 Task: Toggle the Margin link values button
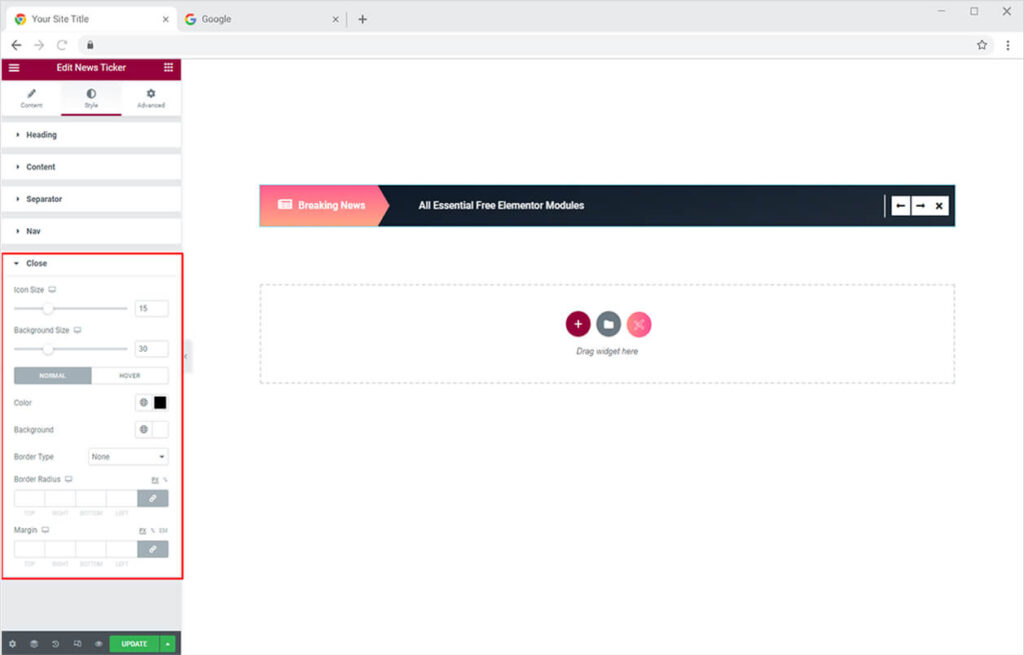(x=153, y=549)
